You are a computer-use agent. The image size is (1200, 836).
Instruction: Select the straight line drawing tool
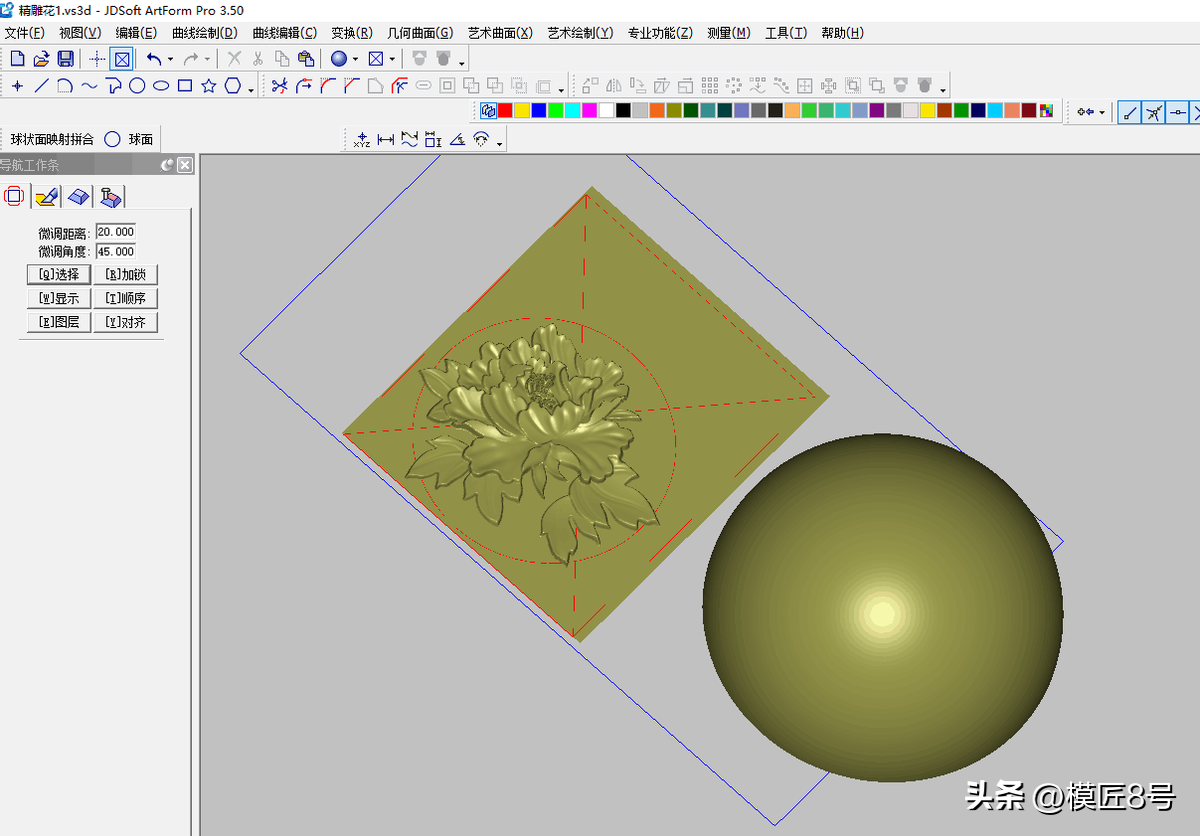tap(41, 86)
